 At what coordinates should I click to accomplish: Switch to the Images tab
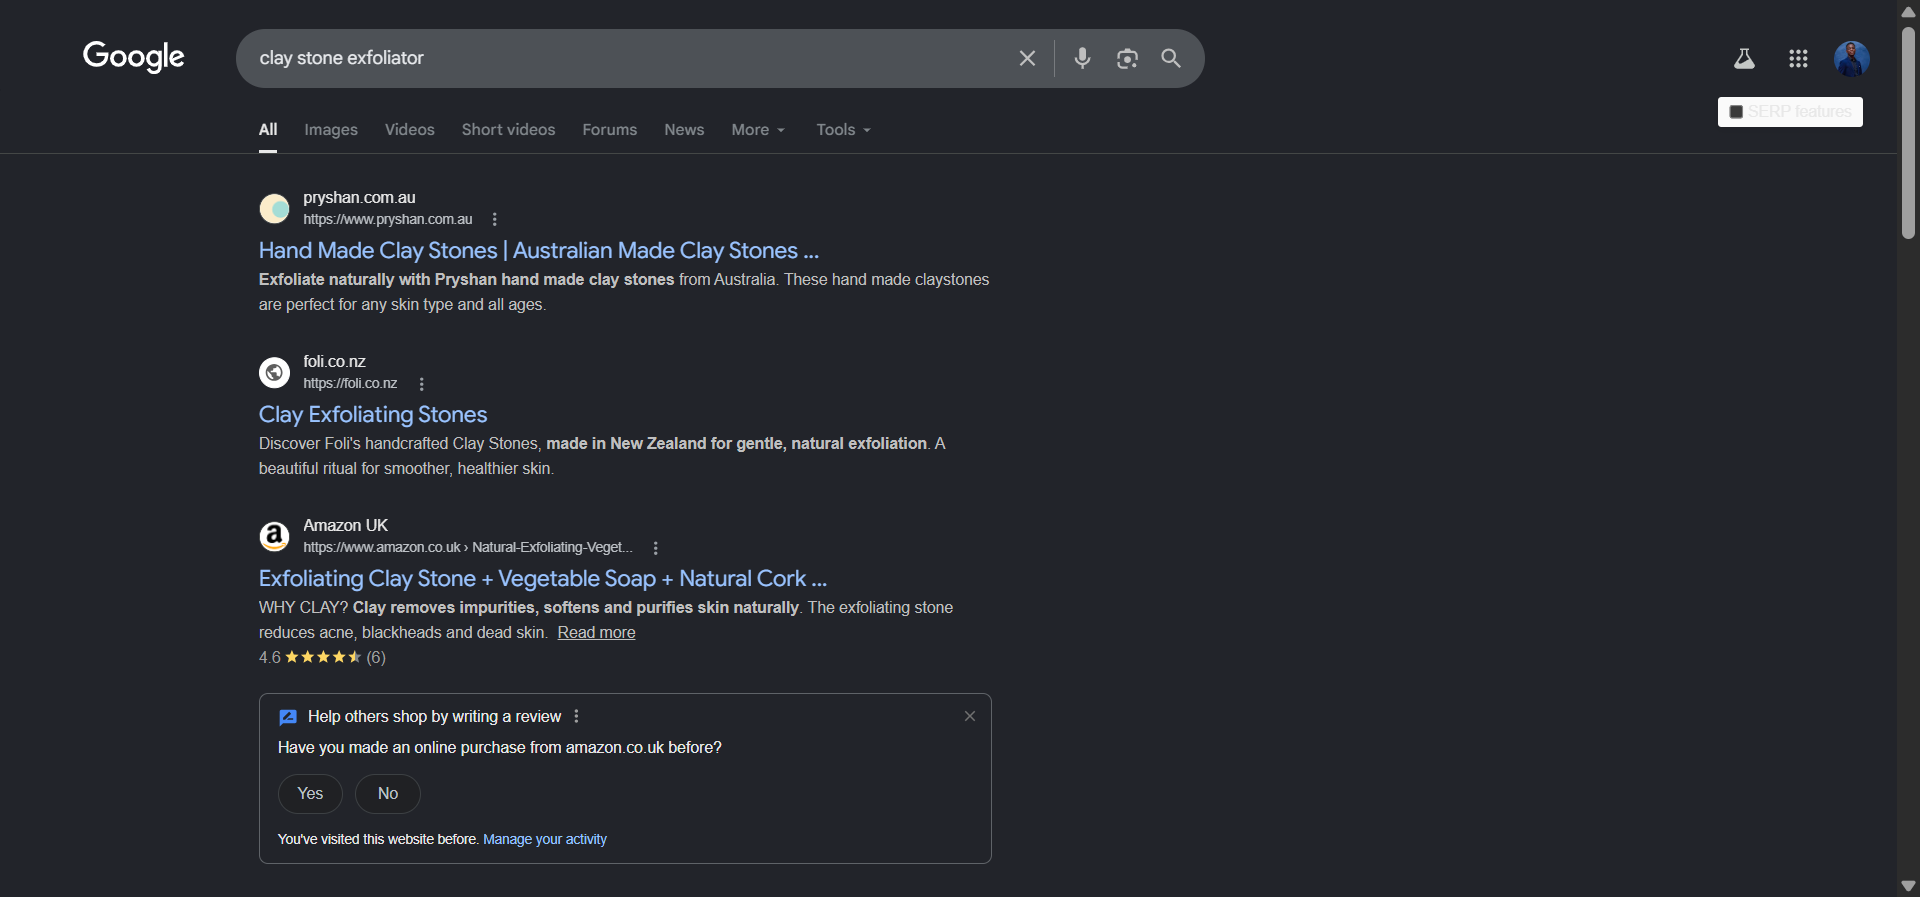coord(331,130)
